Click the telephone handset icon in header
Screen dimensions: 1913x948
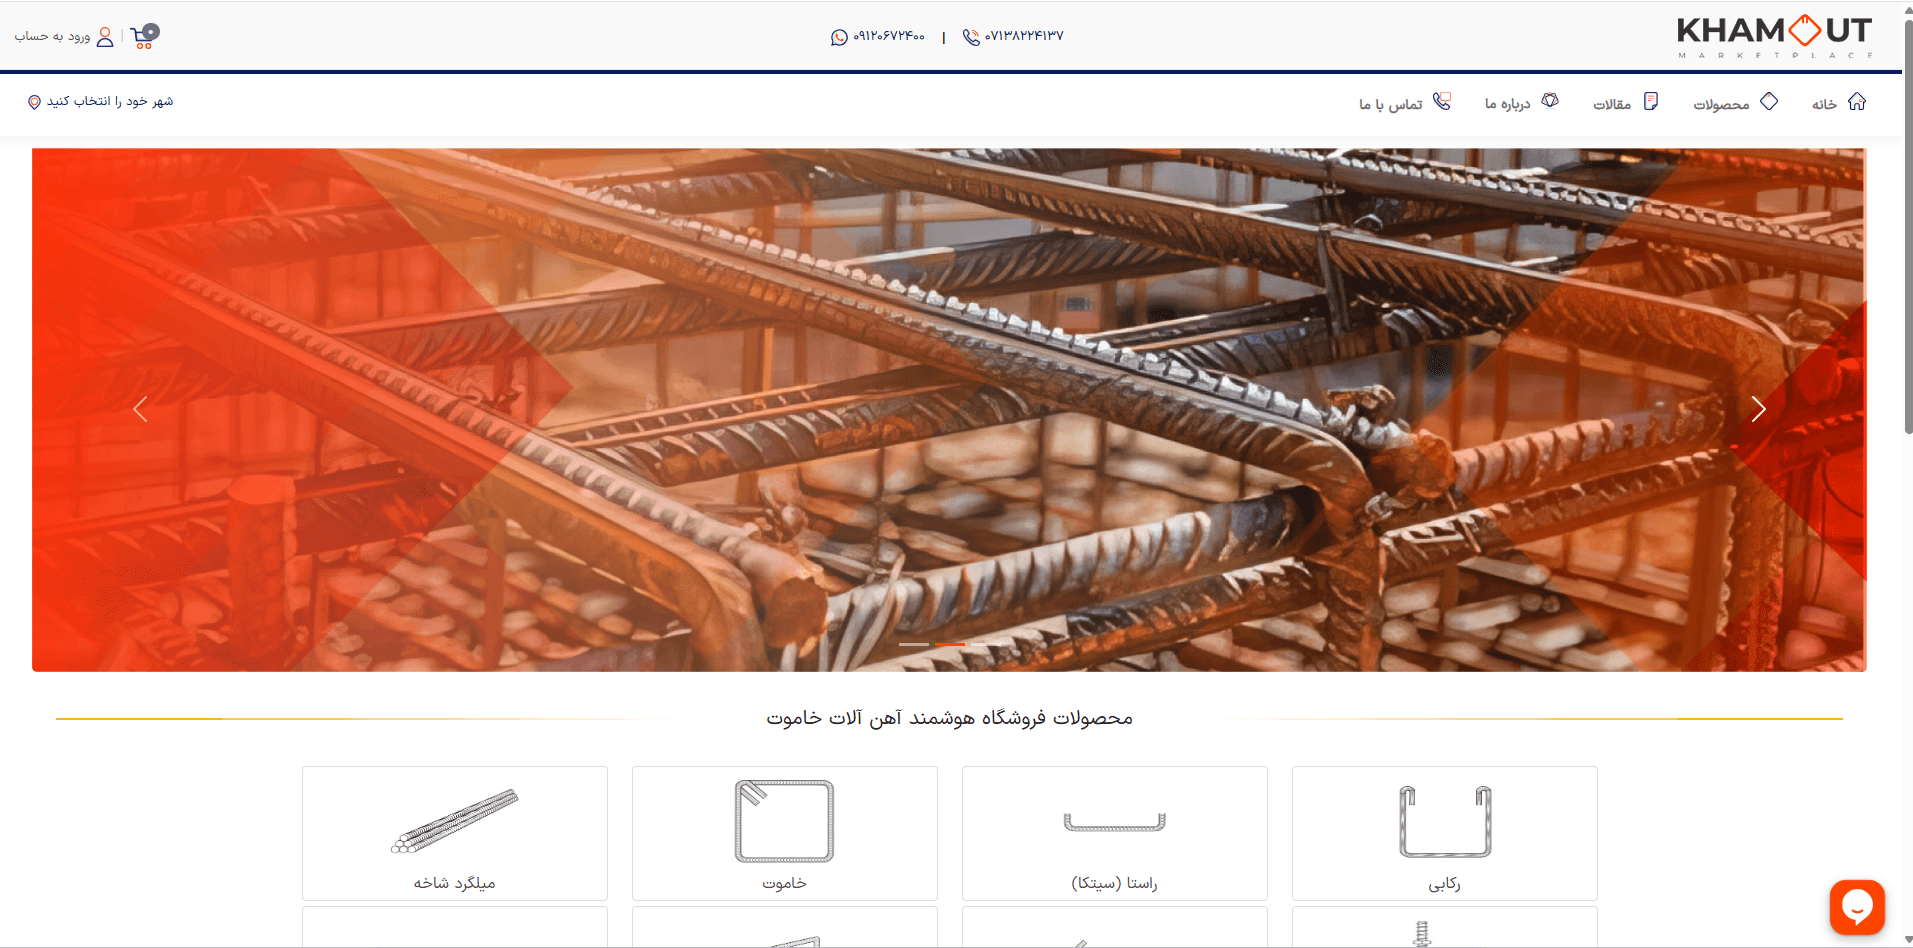[971, 37]
